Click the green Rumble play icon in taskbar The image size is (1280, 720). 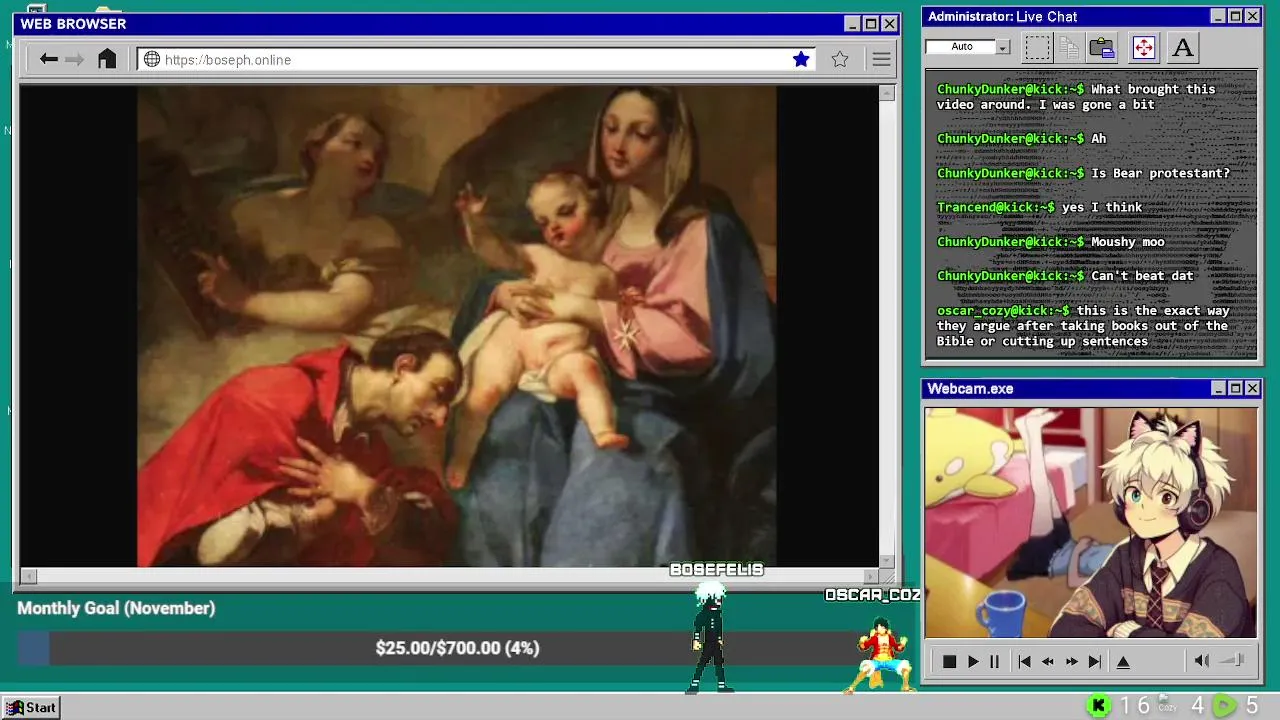coord(1223,706)
